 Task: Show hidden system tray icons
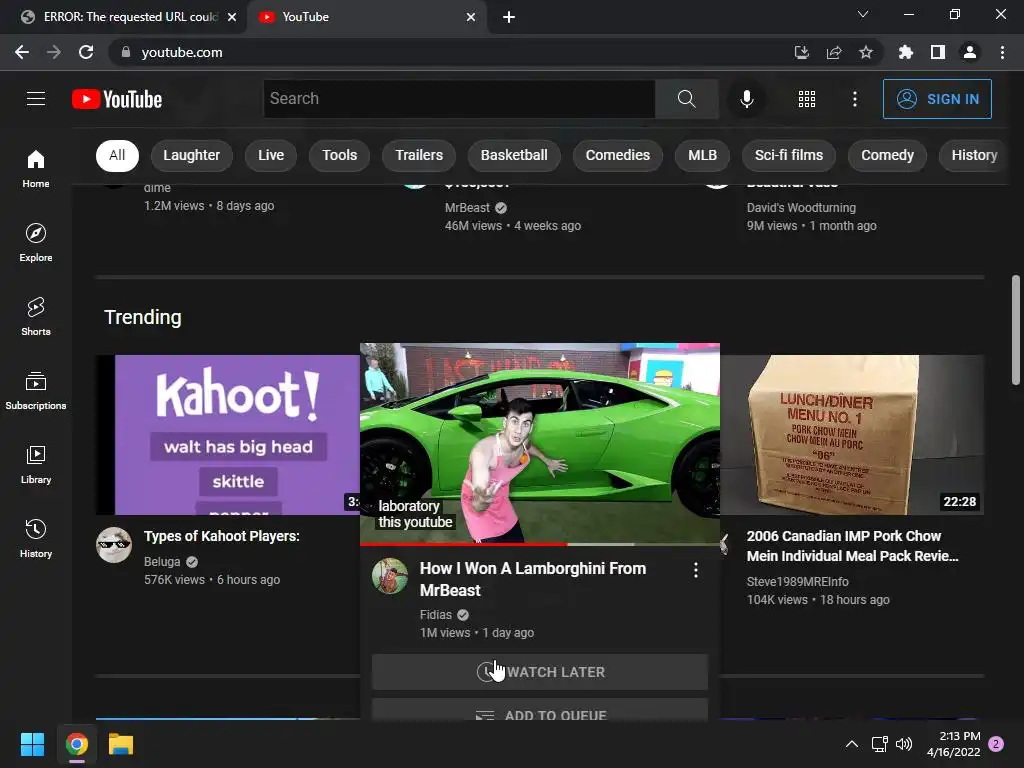click(852, 744)
